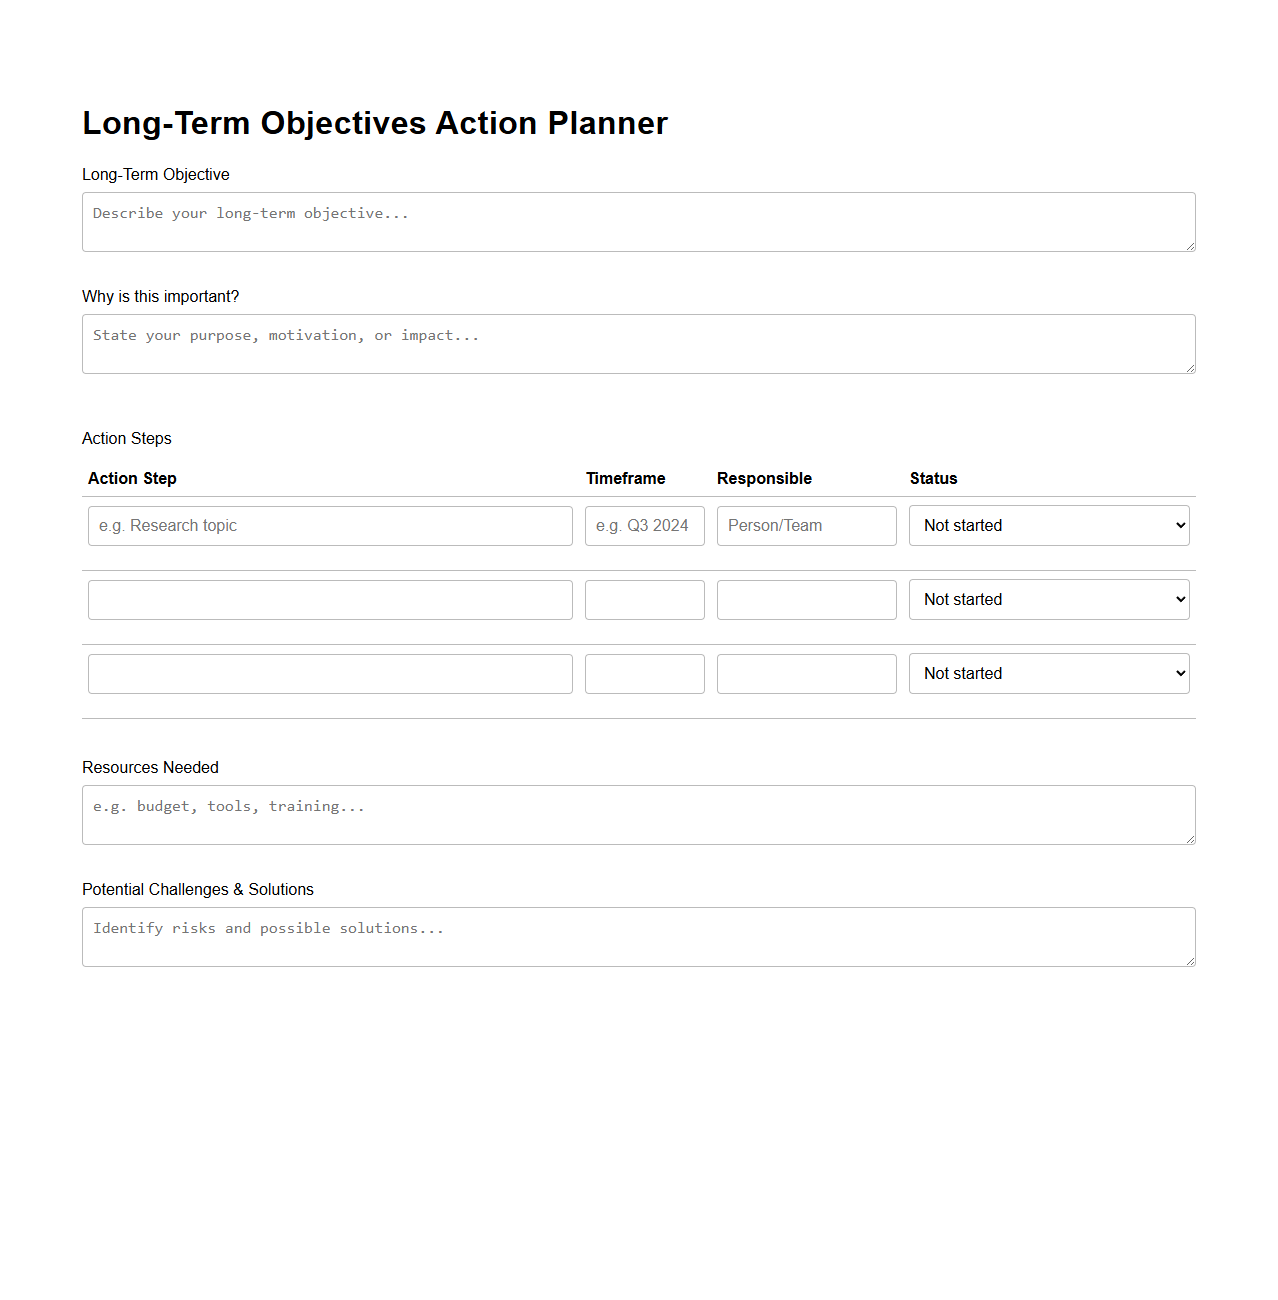Focus the 'Why is this important?' text area
This screenshot has width=1278, height=1300.
click(x=639, y=343)
